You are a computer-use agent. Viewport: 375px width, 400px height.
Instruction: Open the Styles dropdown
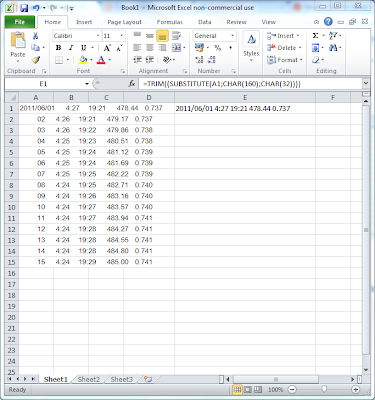[251, 47]
